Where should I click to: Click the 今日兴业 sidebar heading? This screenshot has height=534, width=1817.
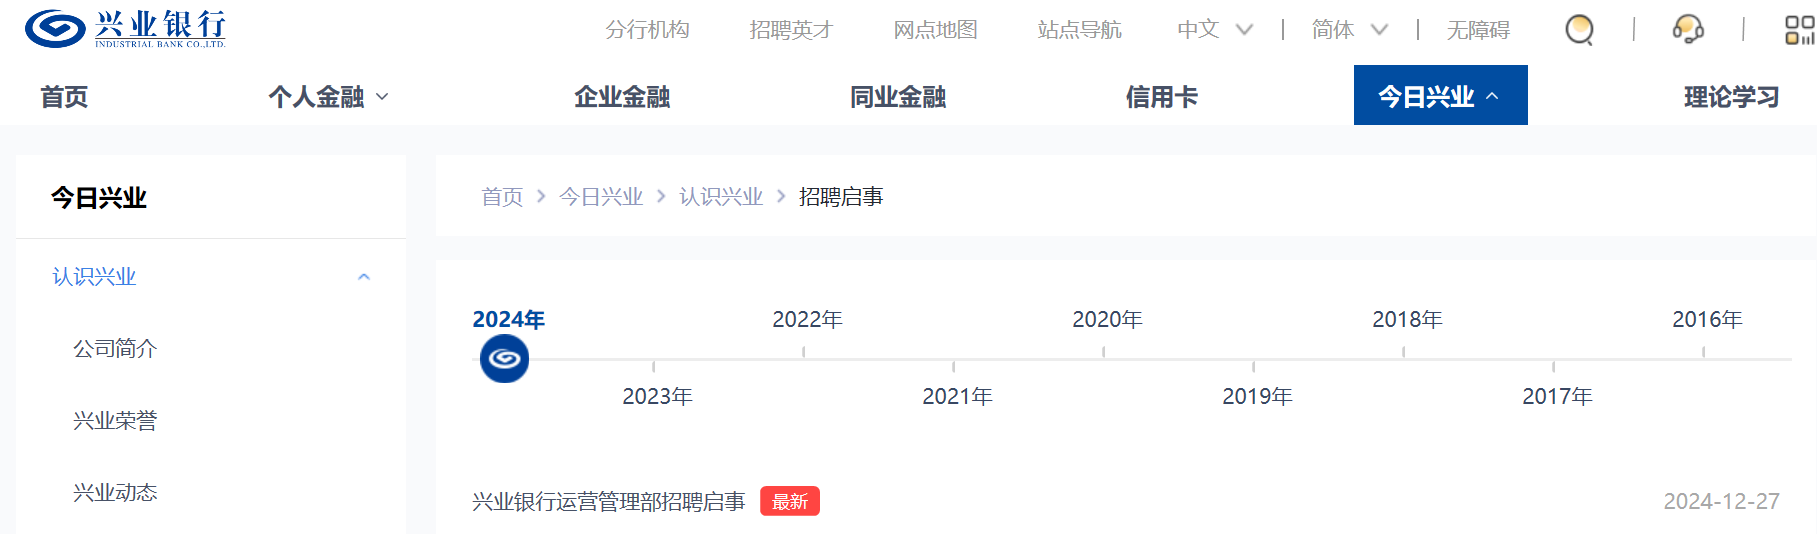tap(99, 198)
